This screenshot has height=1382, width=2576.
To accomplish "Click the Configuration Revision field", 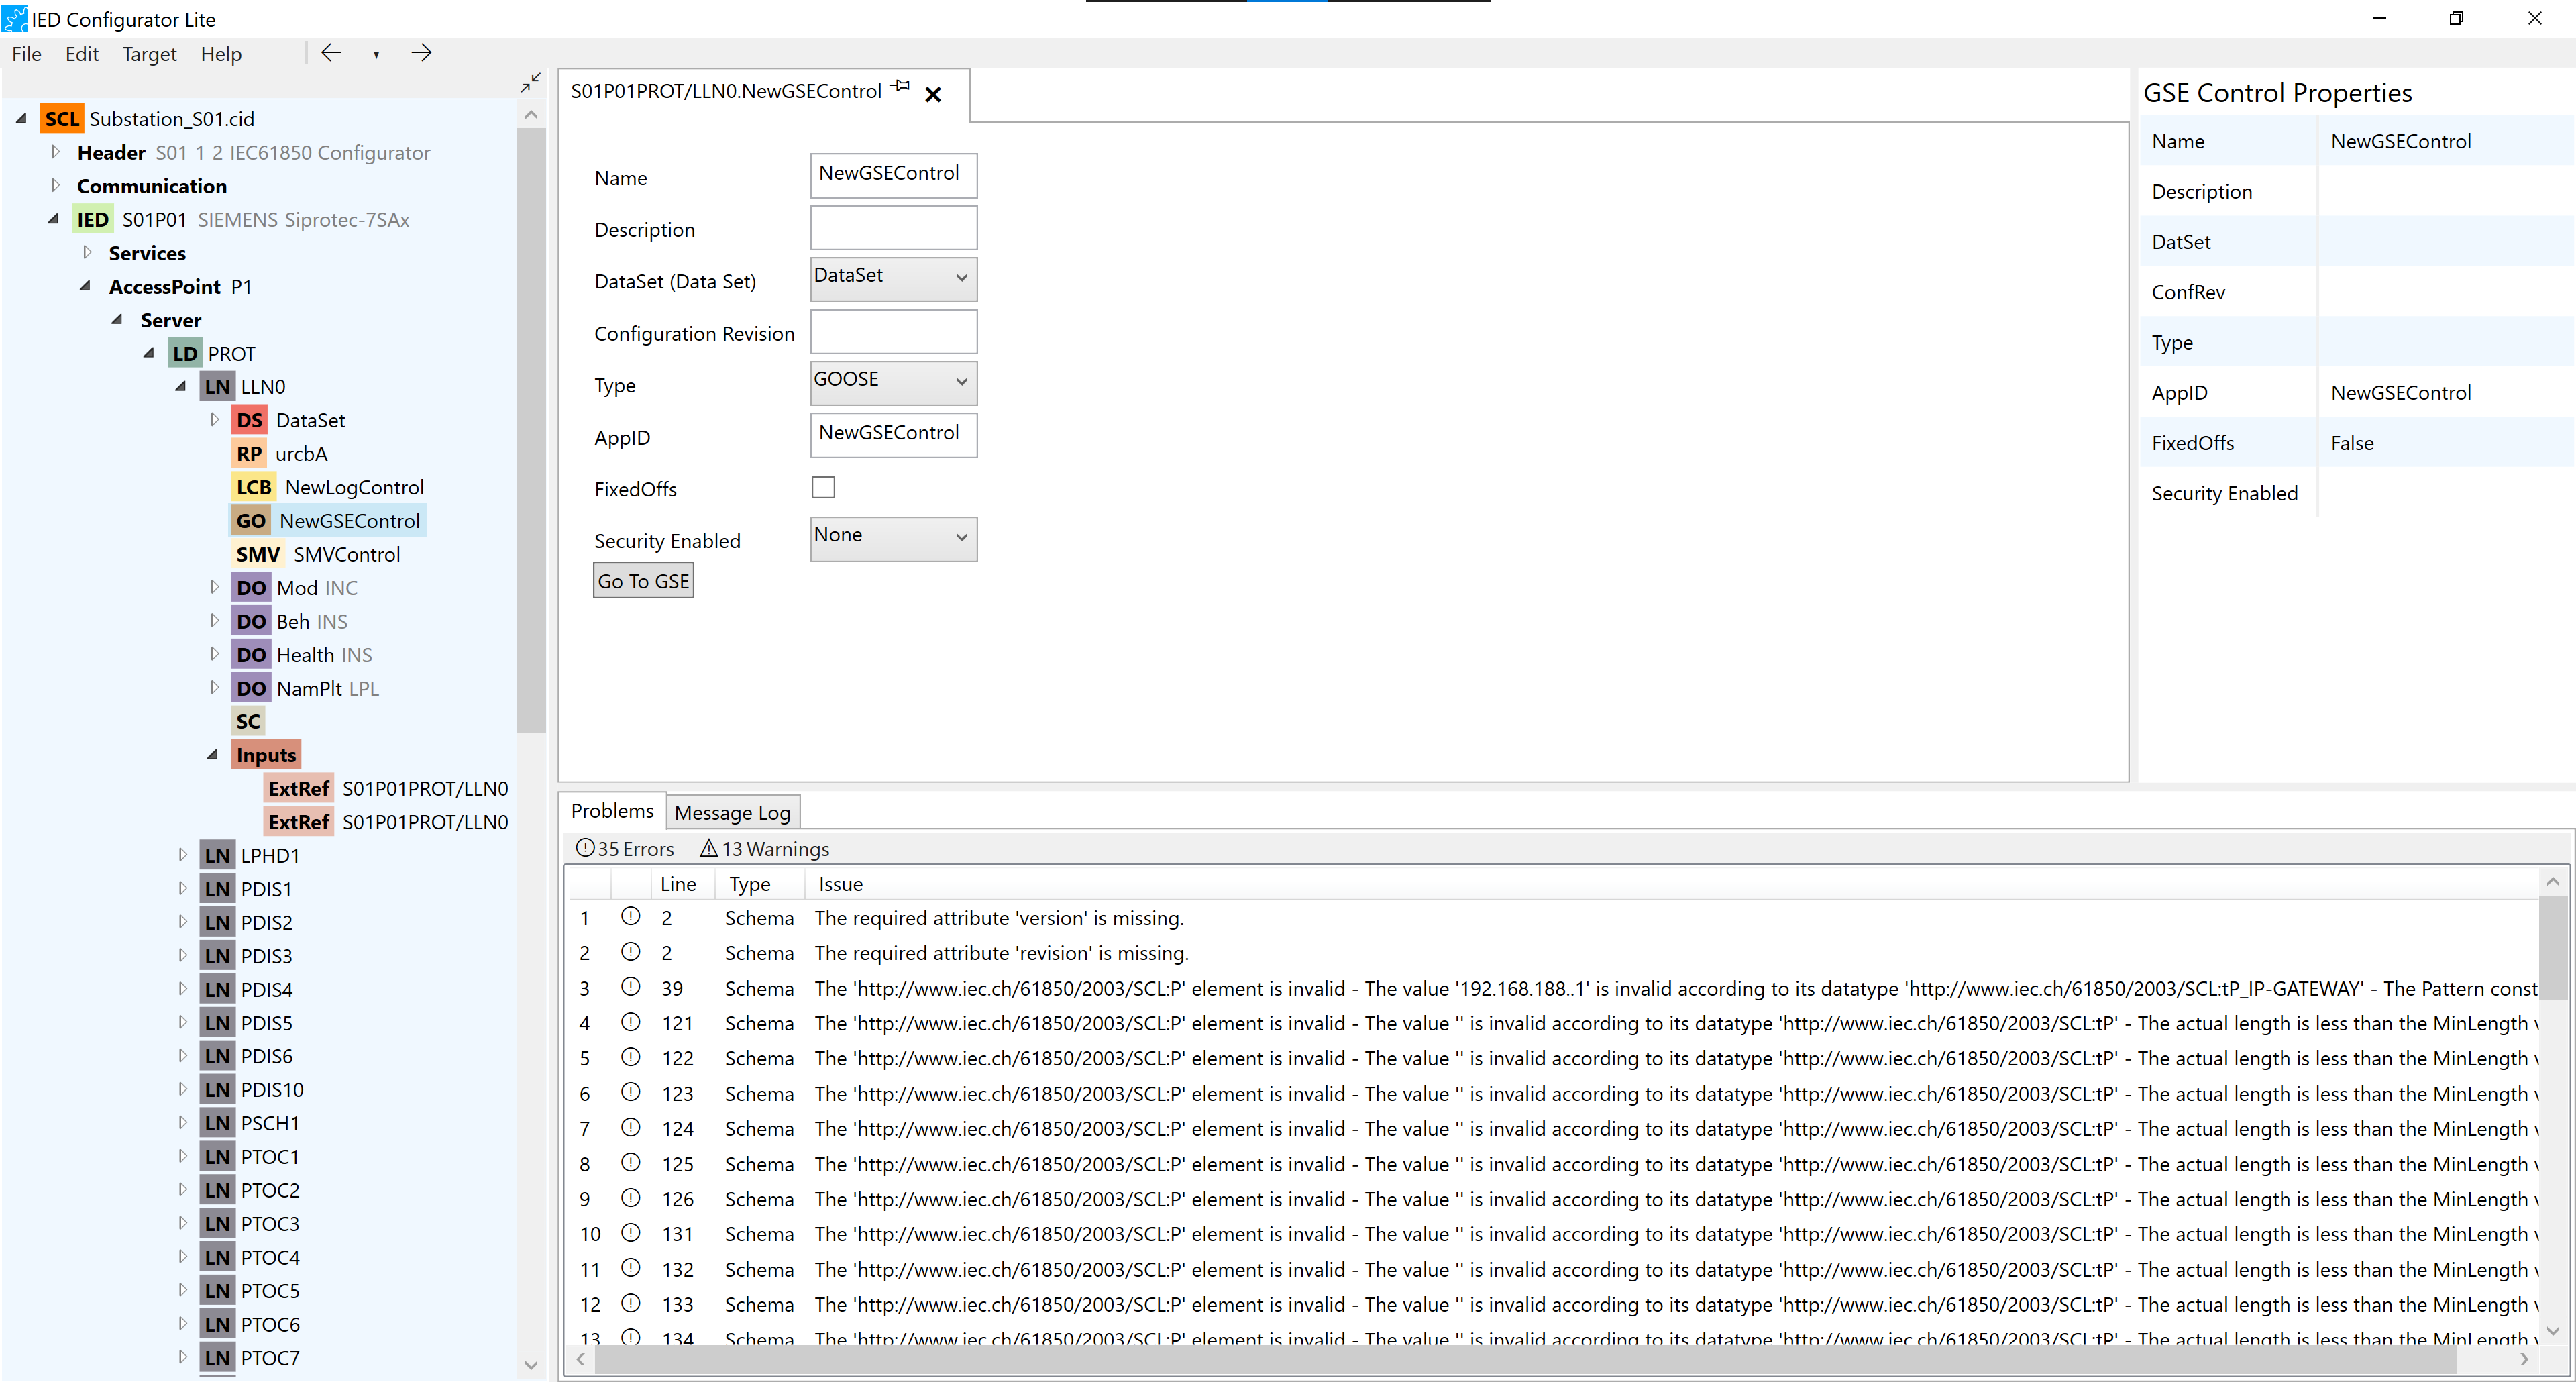I will click(893, 331).
